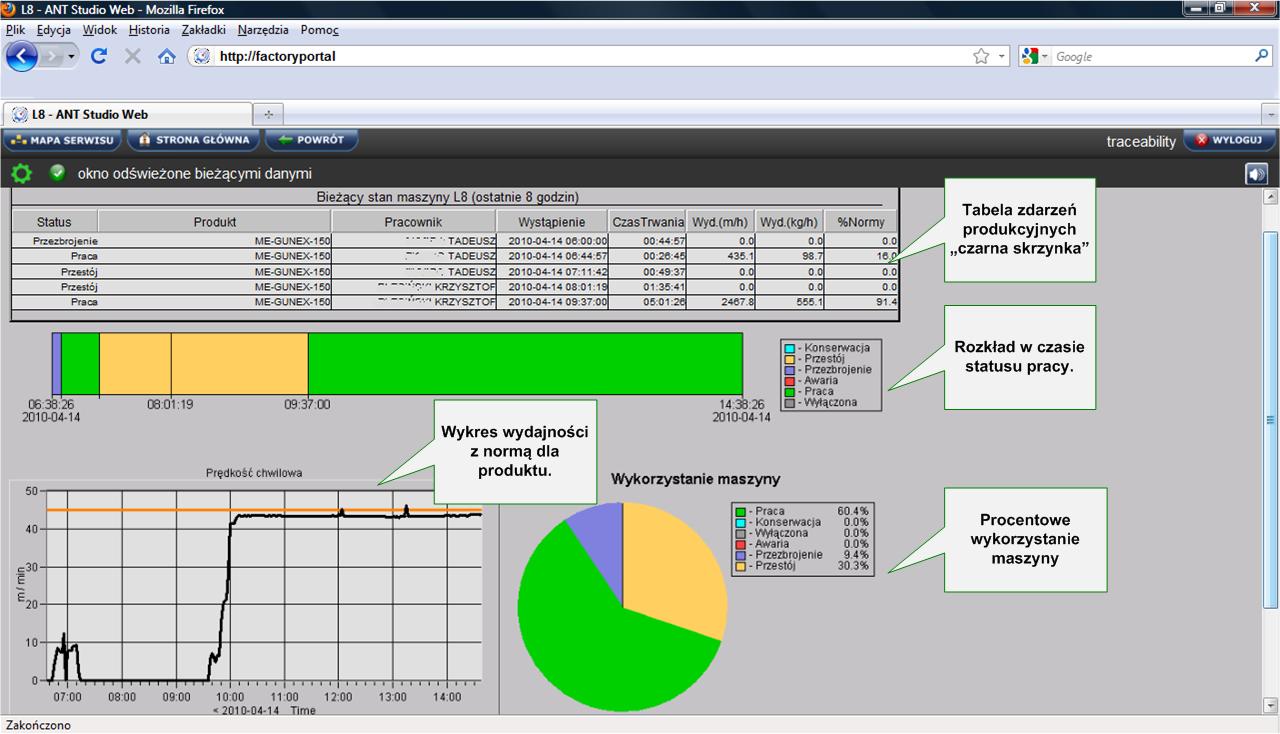Open the Historia menu
This screenshot has height=734, width=1280.
[x=149, y=30]
